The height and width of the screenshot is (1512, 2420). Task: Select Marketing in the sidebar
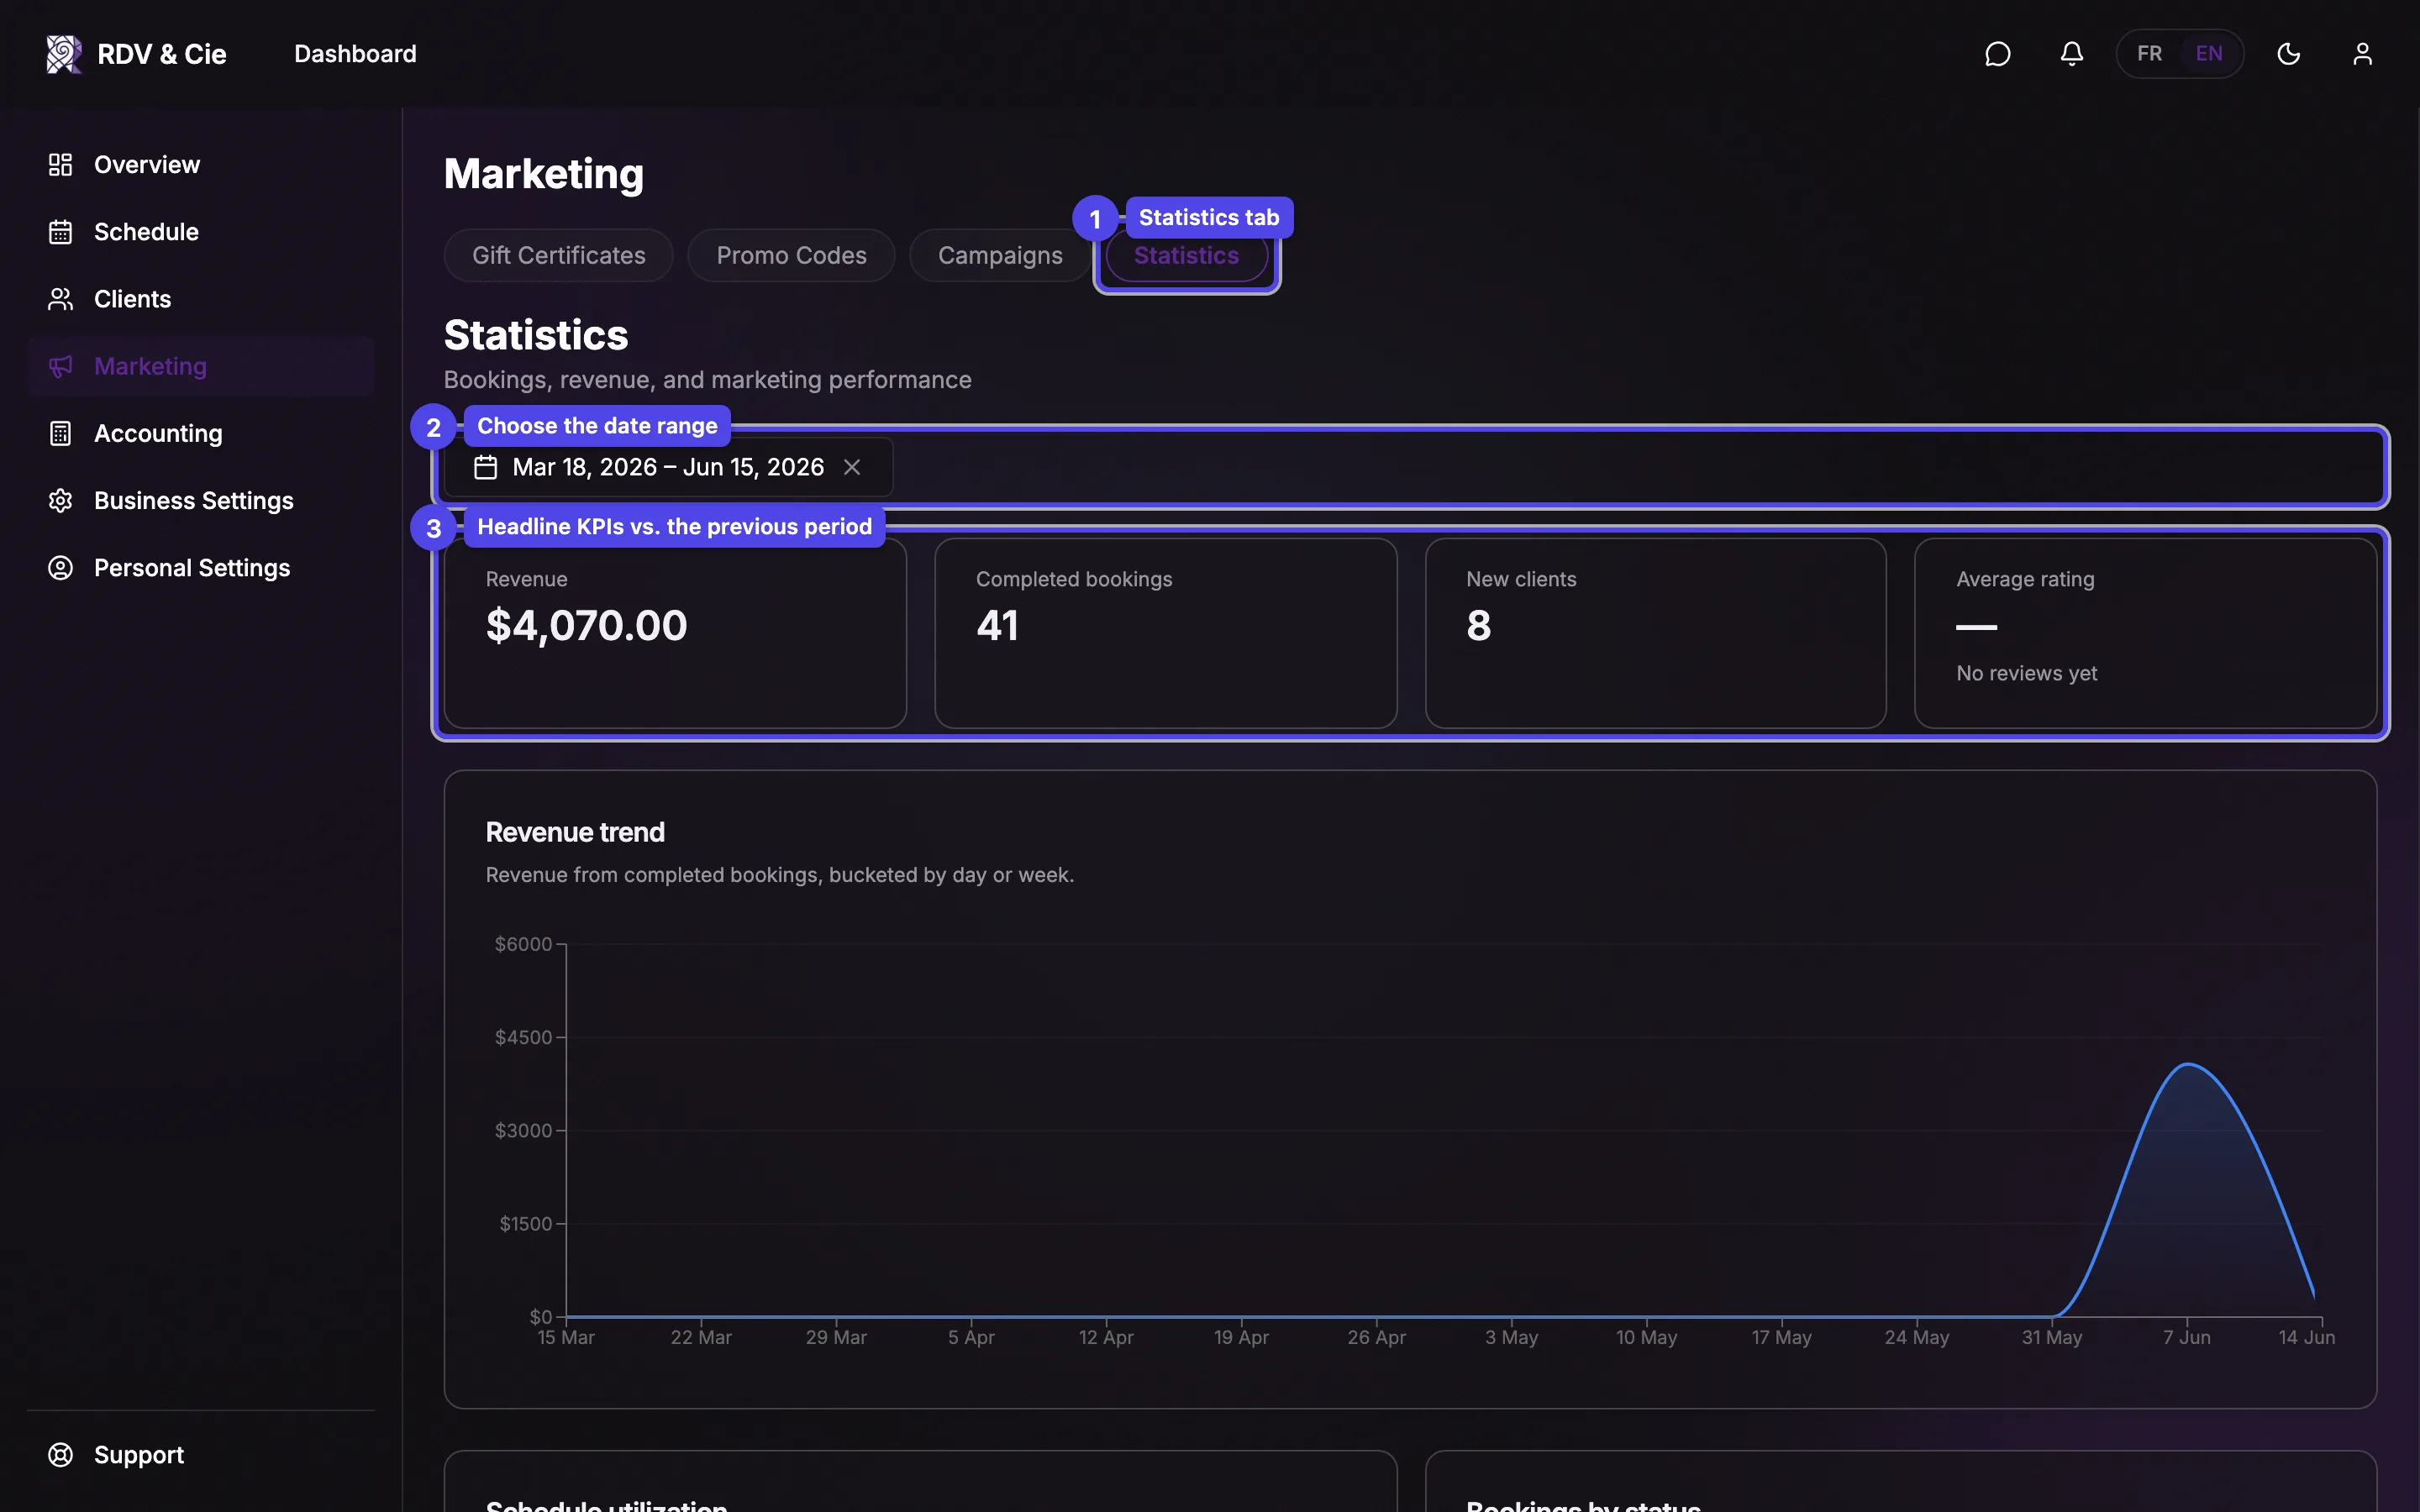point(201,366)
